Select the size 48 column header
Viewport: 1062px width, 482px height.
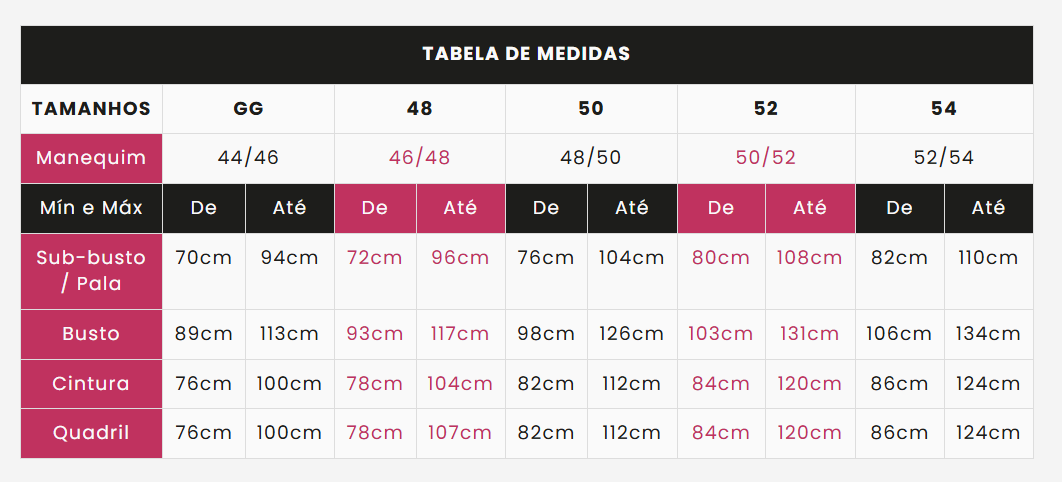tap(420, 109)
